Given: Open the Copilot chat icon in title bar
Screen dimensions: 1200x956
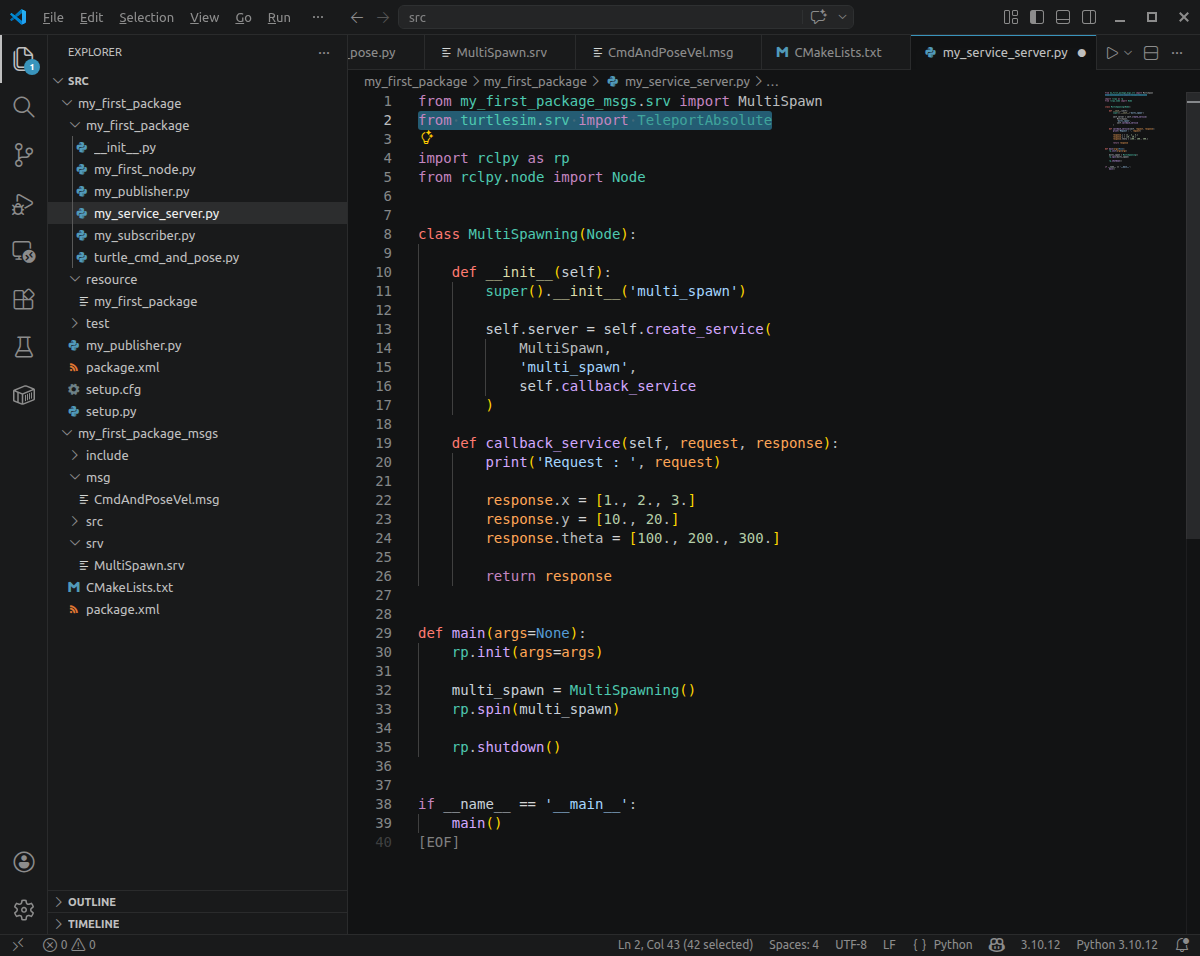Looking at the screenshot, I should (818, 17).
